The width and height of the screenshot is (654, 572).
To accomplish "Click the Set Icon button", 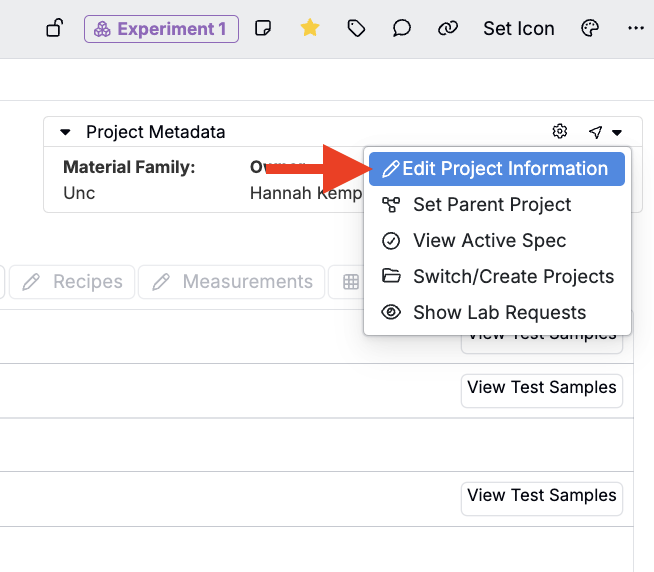I will pos(518,28).
